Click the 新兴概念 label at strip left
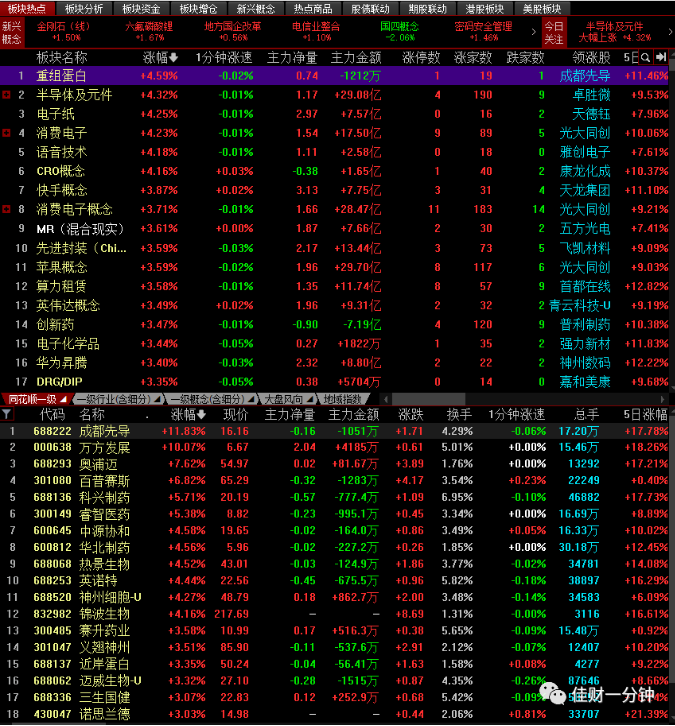 click(12, 32)
